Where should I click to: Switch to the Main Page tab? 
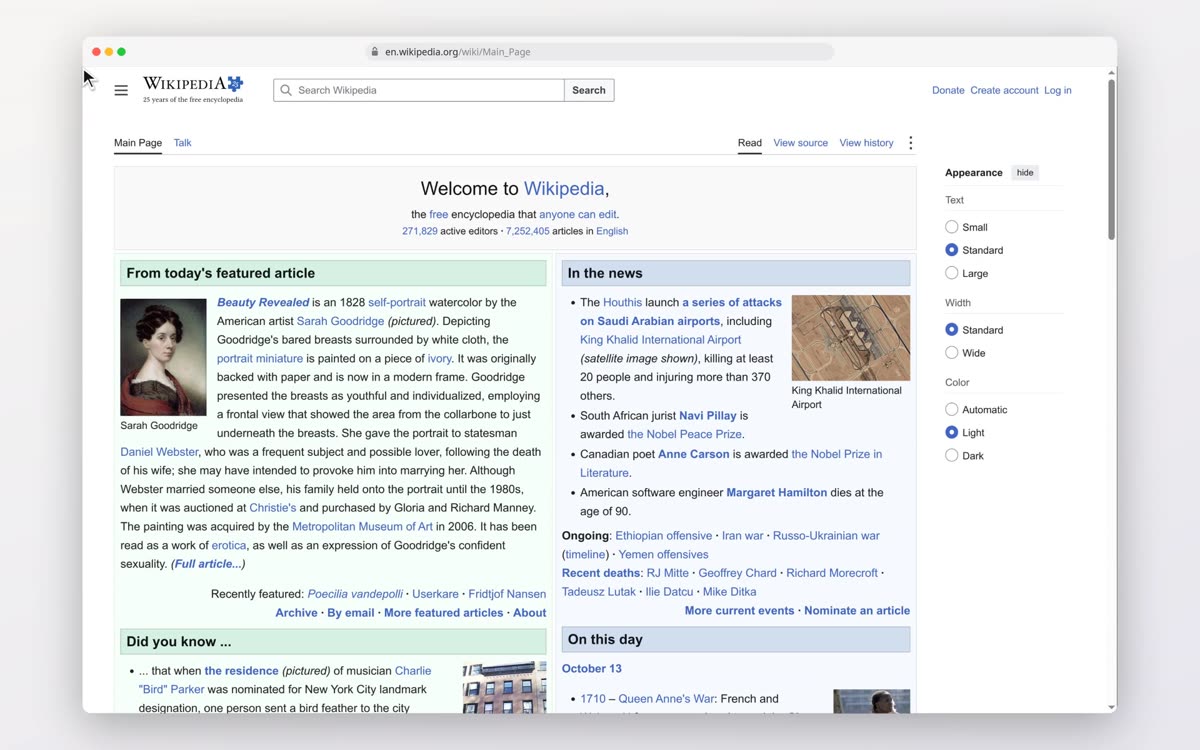[x=138, y=143]
